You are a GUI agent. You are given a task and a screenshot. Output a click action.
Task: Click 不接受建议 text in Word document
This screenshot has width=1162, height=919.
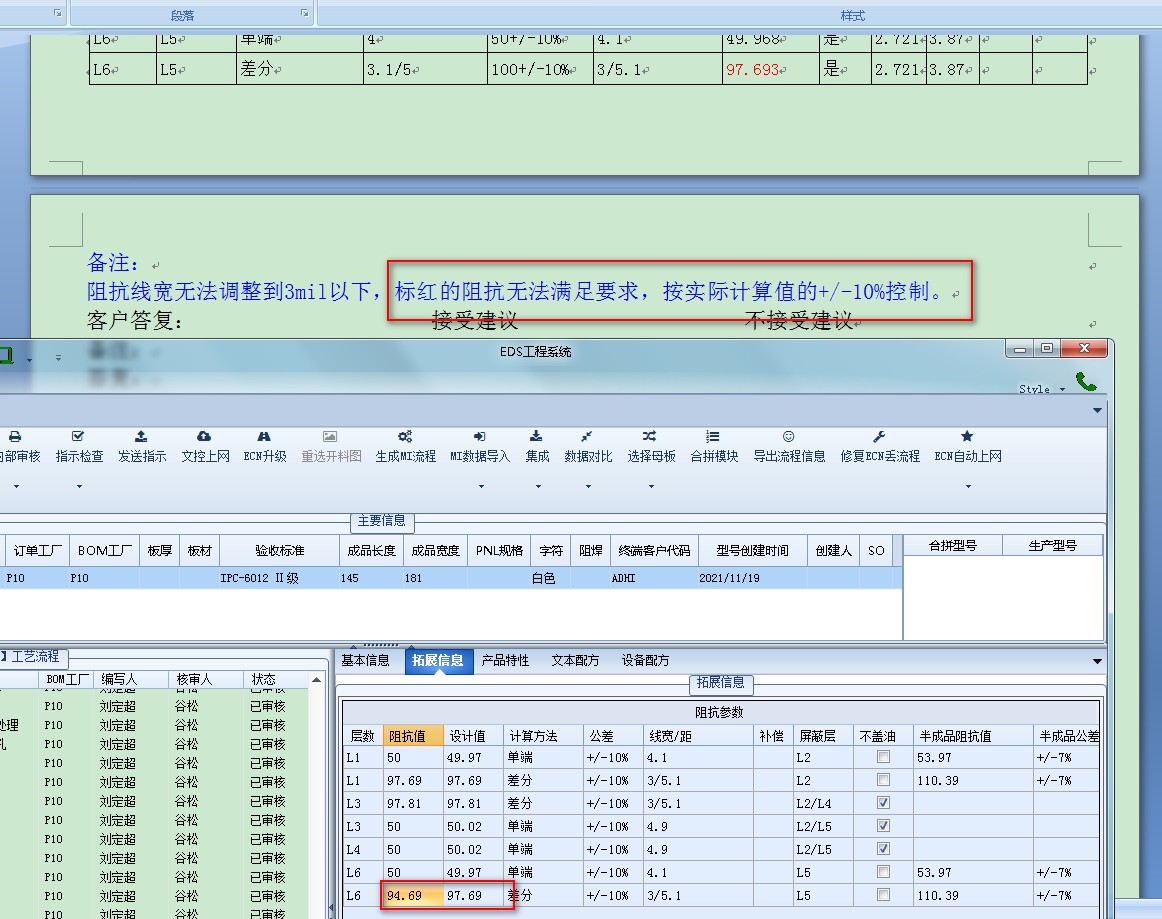pyautogui.click(x=799, y=321)
